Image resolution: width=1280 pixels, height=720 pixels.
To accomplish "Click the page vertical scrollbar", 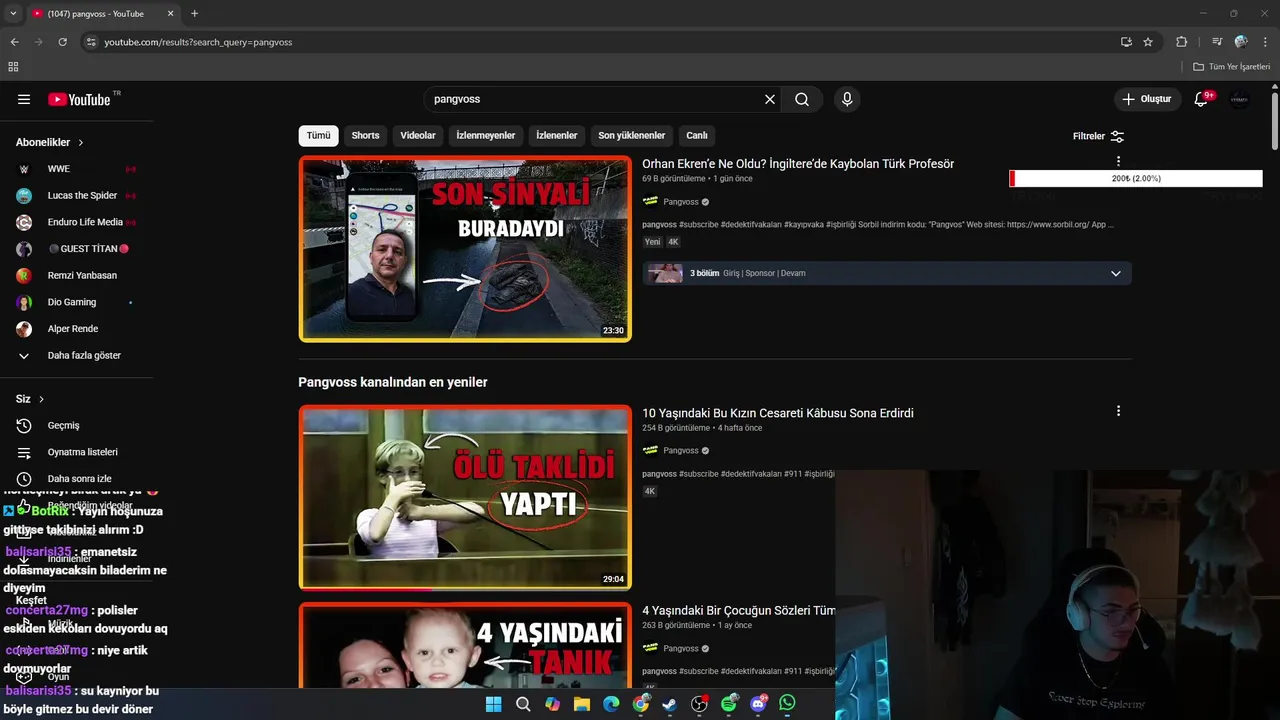I will pos(1275,122).
